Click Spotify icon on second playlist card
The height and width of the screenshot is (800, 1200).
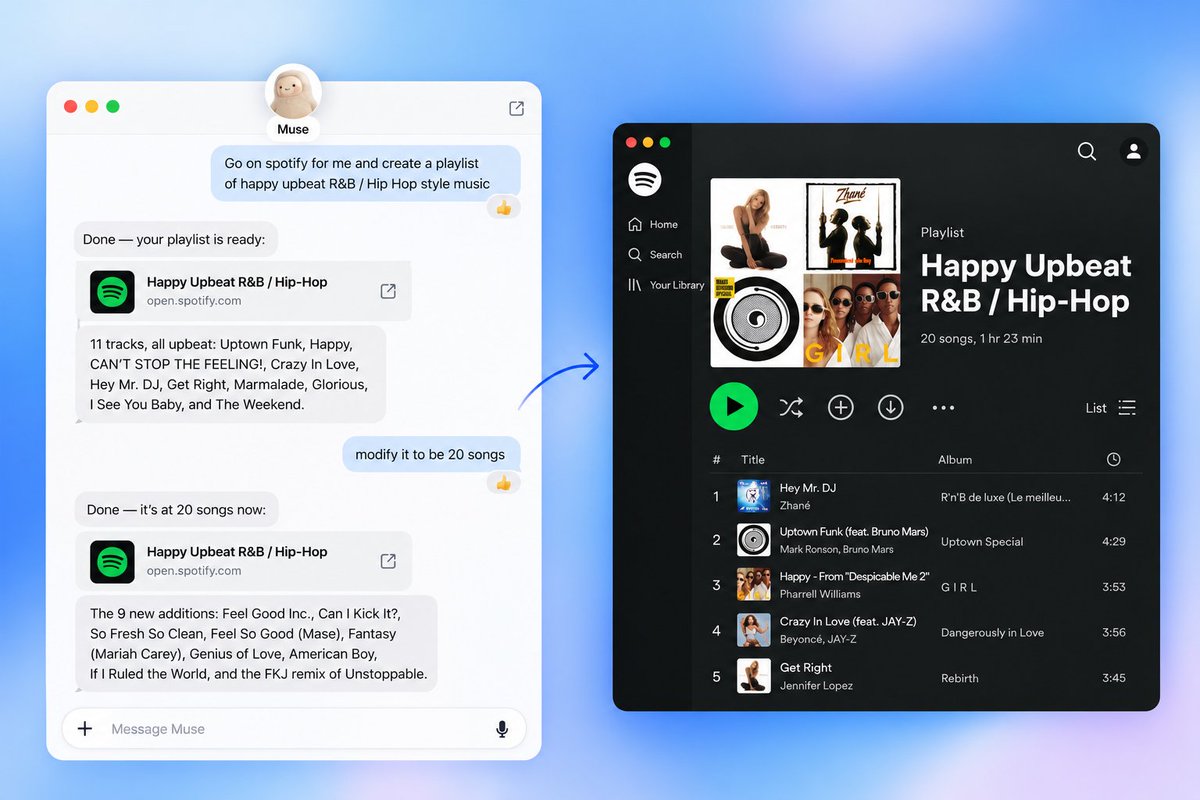(x=112, y=562)
